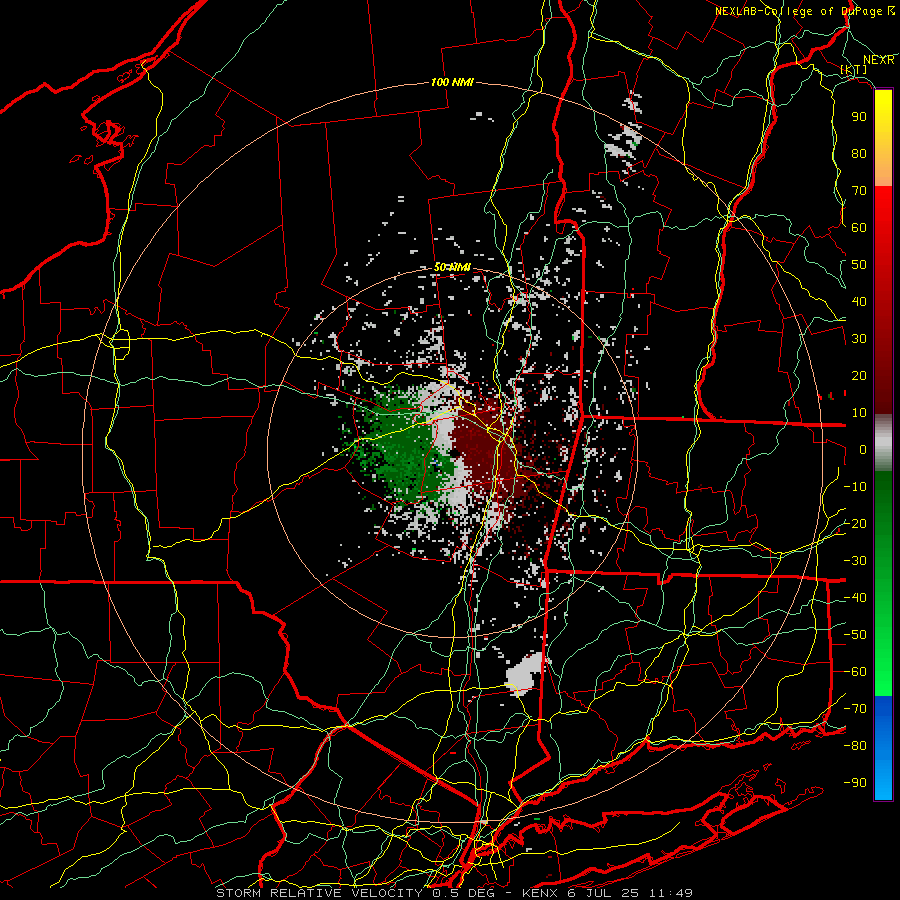Click the 20 value on the velocity scale
Screen dimensions: 900x900
click(859, 375)
